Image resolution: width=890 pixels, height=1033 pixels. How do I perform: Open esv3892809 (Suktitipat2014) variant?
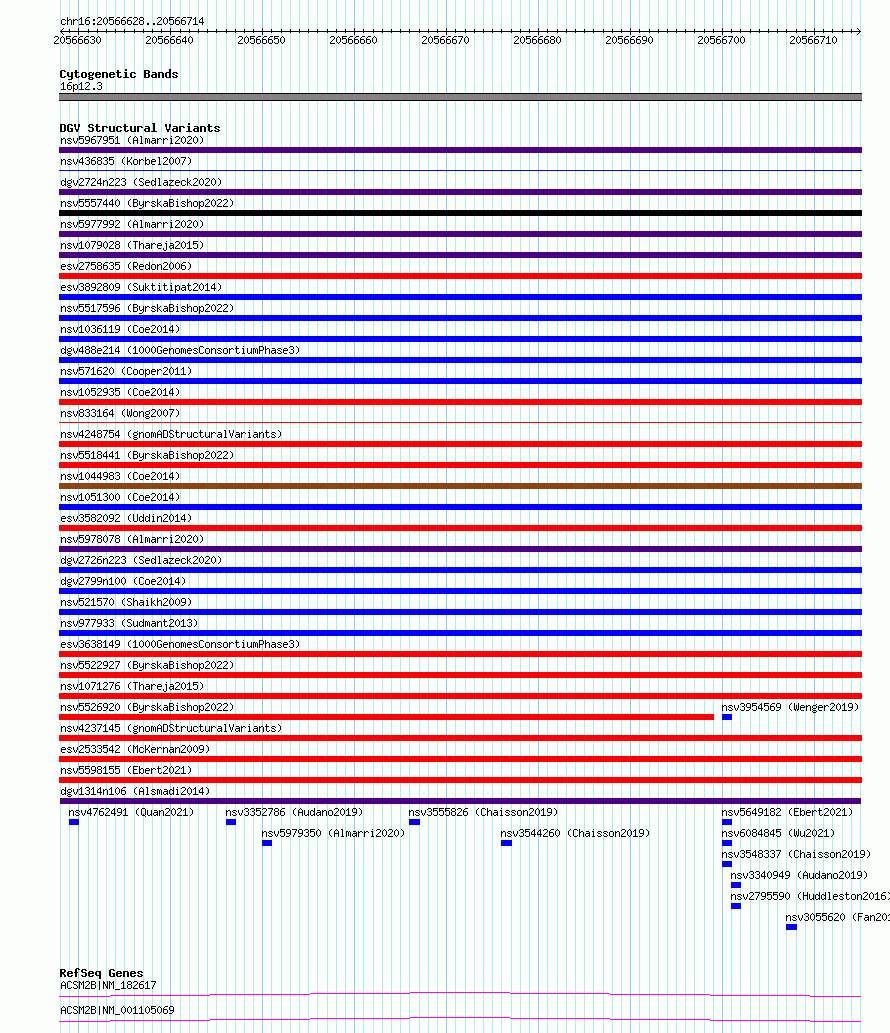point(141,287)
